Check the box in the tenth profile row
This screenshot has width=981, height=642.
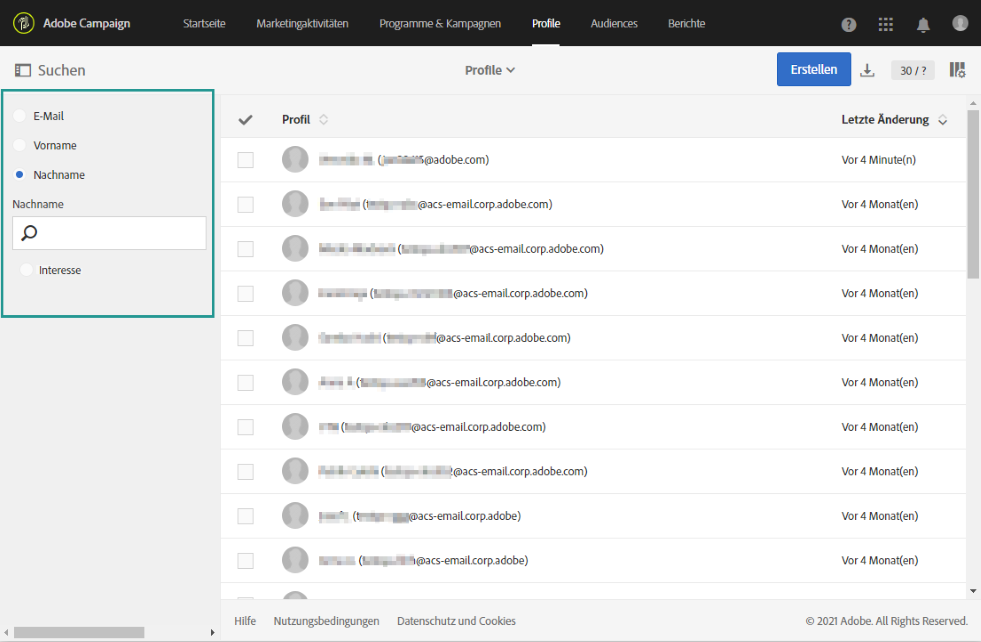click(245, 560)
